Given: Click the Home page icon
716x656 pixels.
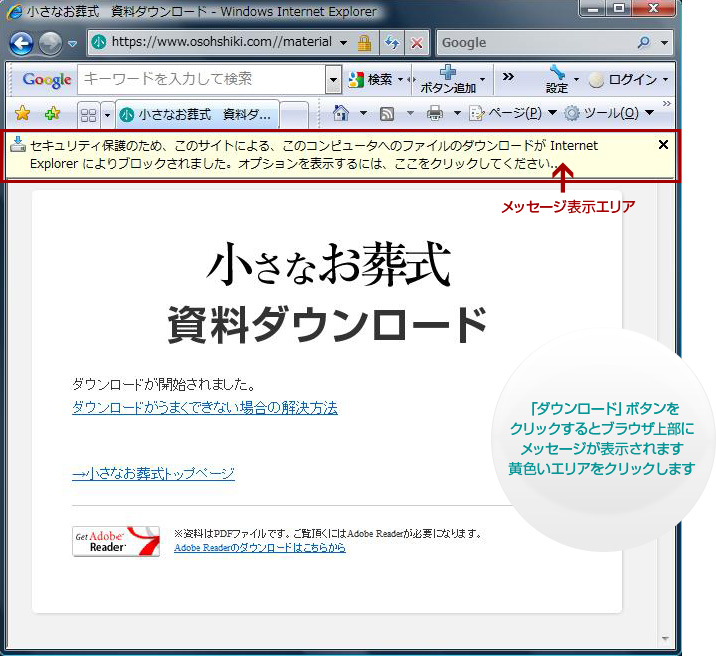Looking at the screenshot, I should point(341,113).
